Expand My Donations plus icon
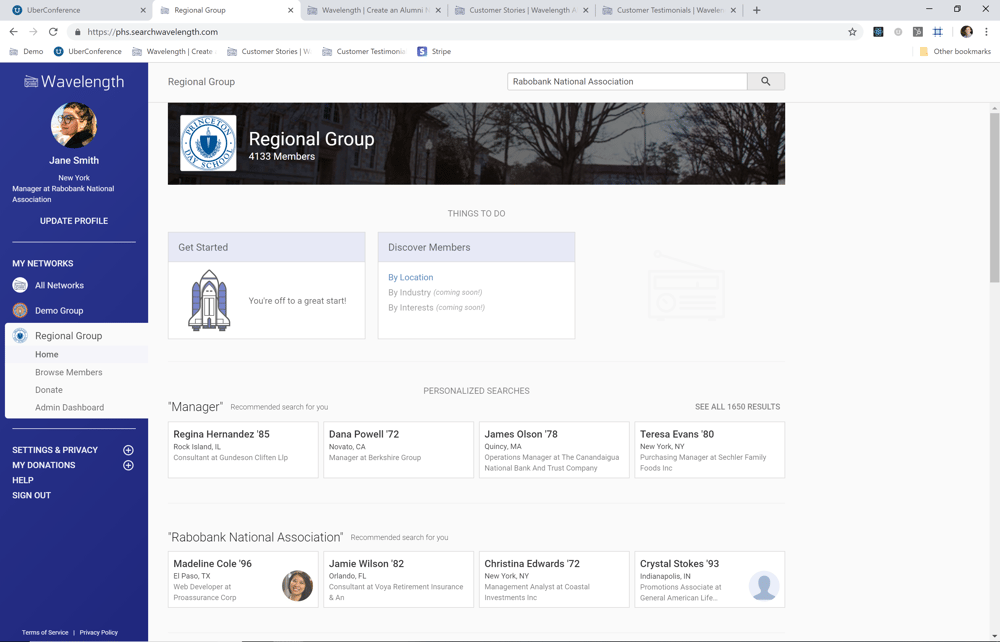This screenshot has height=642, width=1000. 128,465
